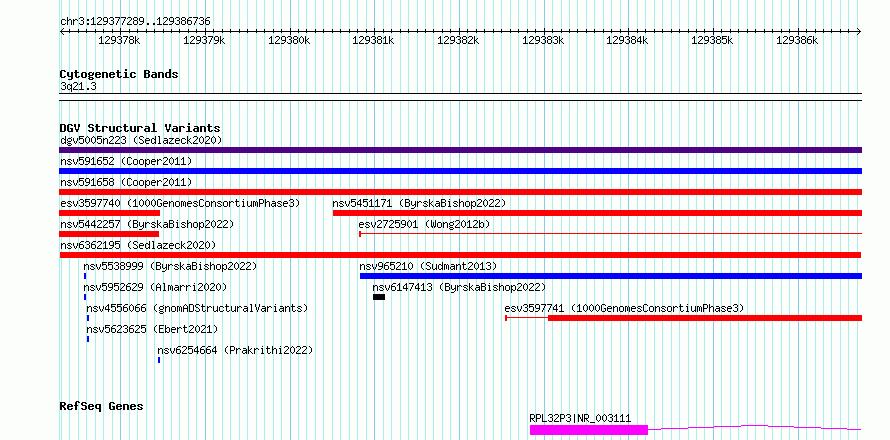Viewport: 890px width, 440px height.
Task: Click the Cytogenetic Bands track title
Action: (x=119, y=74)
